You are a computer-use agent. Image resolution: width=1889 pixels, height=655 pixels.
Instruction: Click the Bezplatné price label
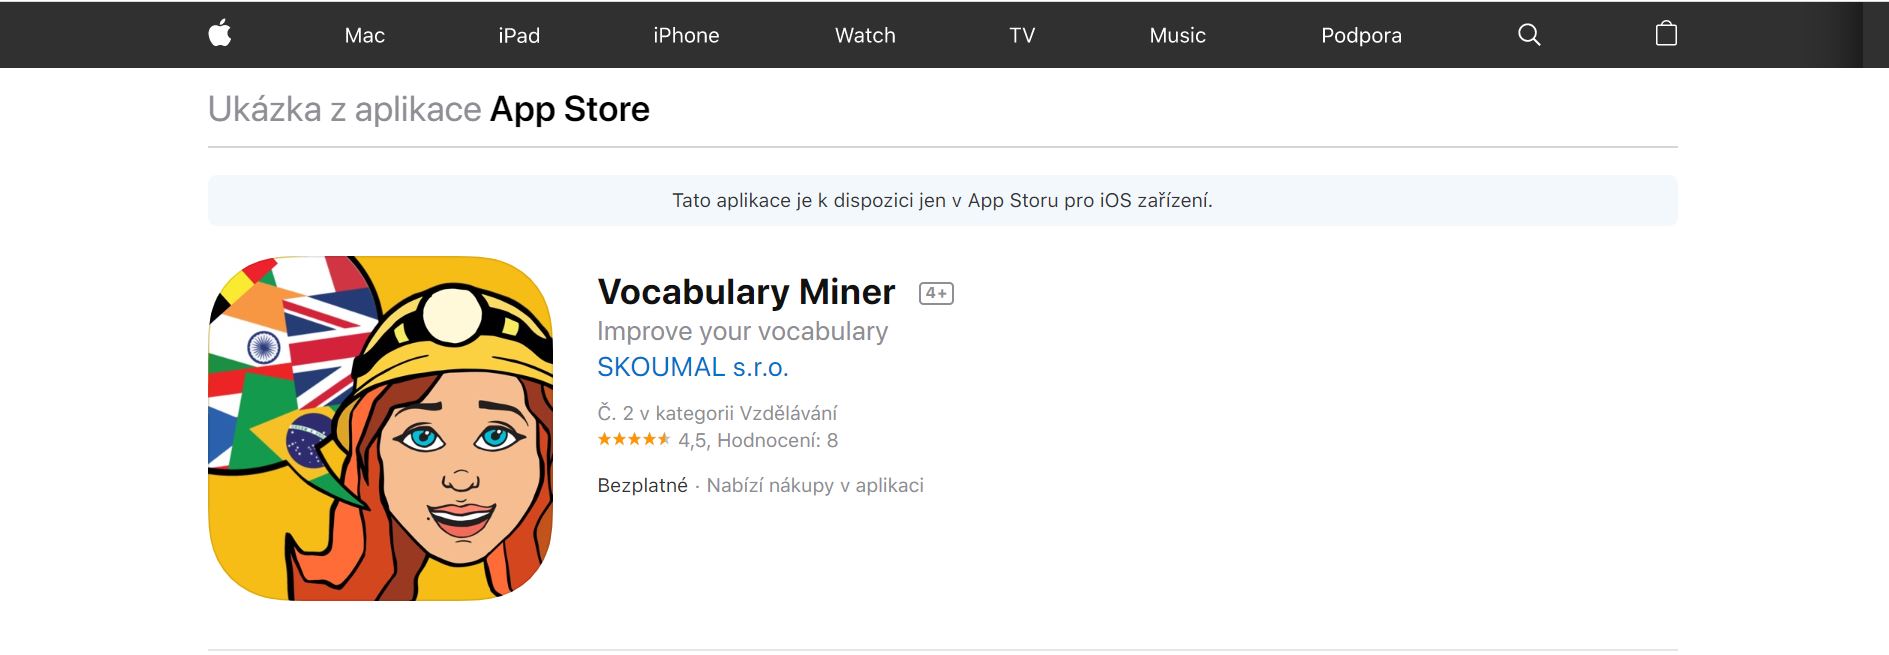642,485
